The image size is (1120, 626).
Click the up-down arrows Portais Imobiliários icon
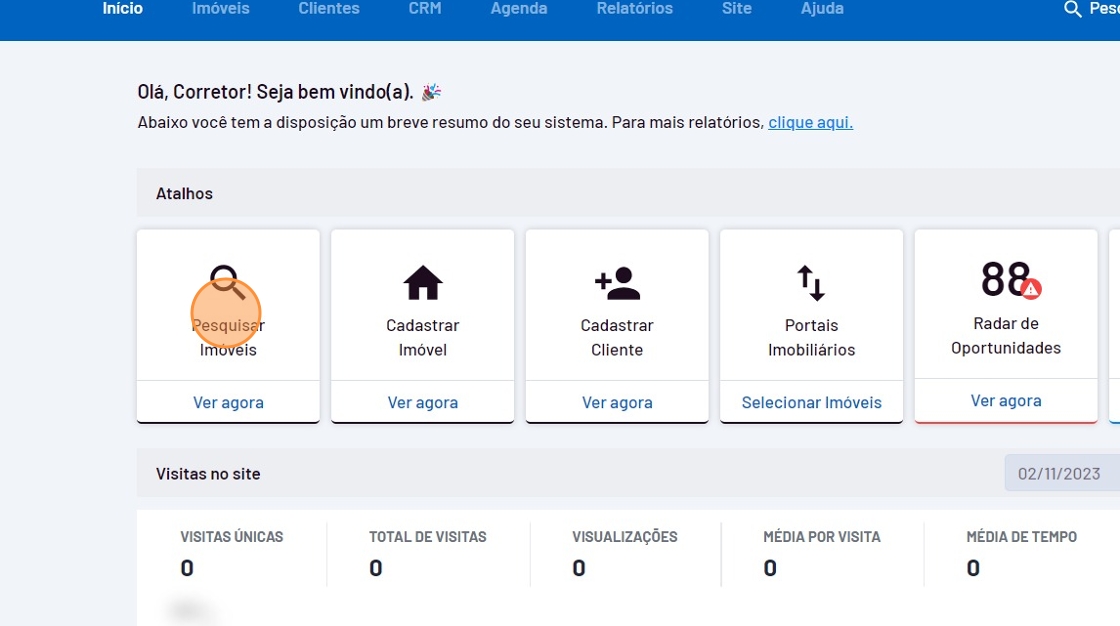tap(811, 284)
